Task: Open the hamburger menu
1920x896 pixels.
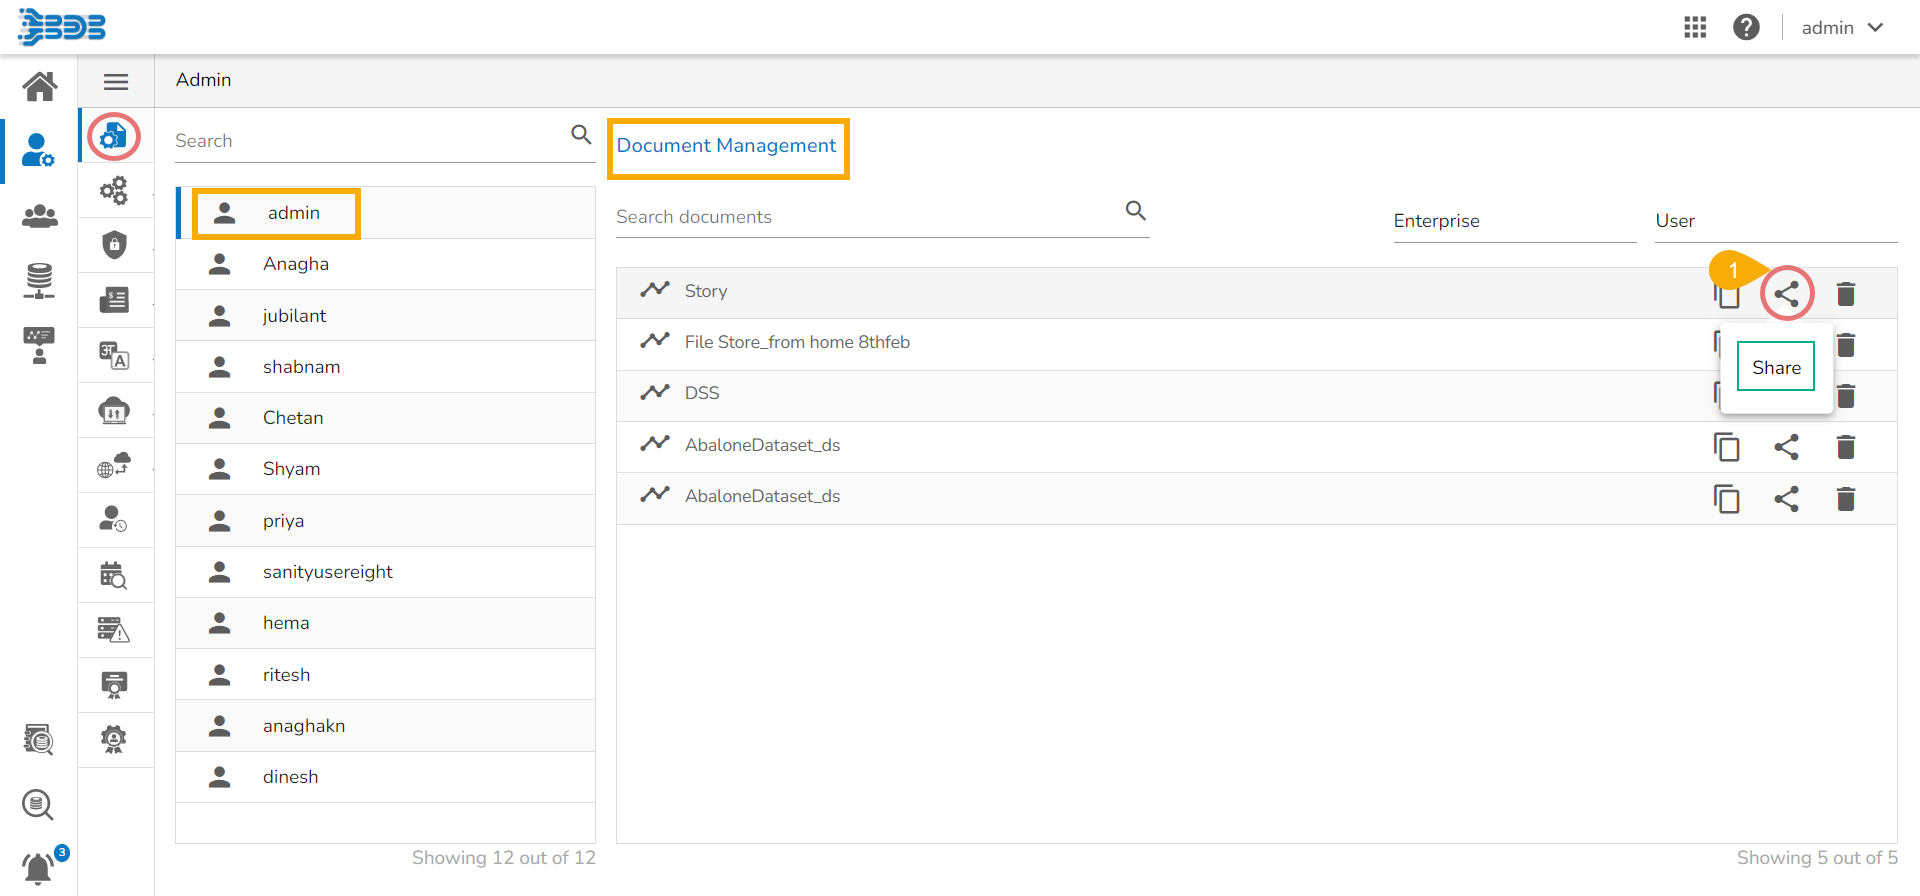Action: (x=116, y=82)
